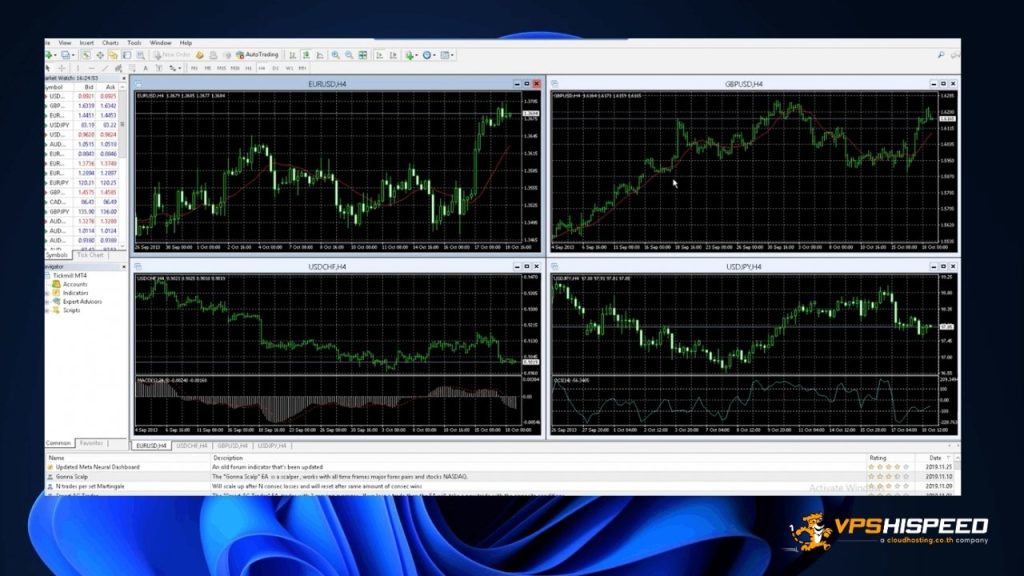
Task: Select the Accounts item in Navigator
Action: click(x=74, y=285)
